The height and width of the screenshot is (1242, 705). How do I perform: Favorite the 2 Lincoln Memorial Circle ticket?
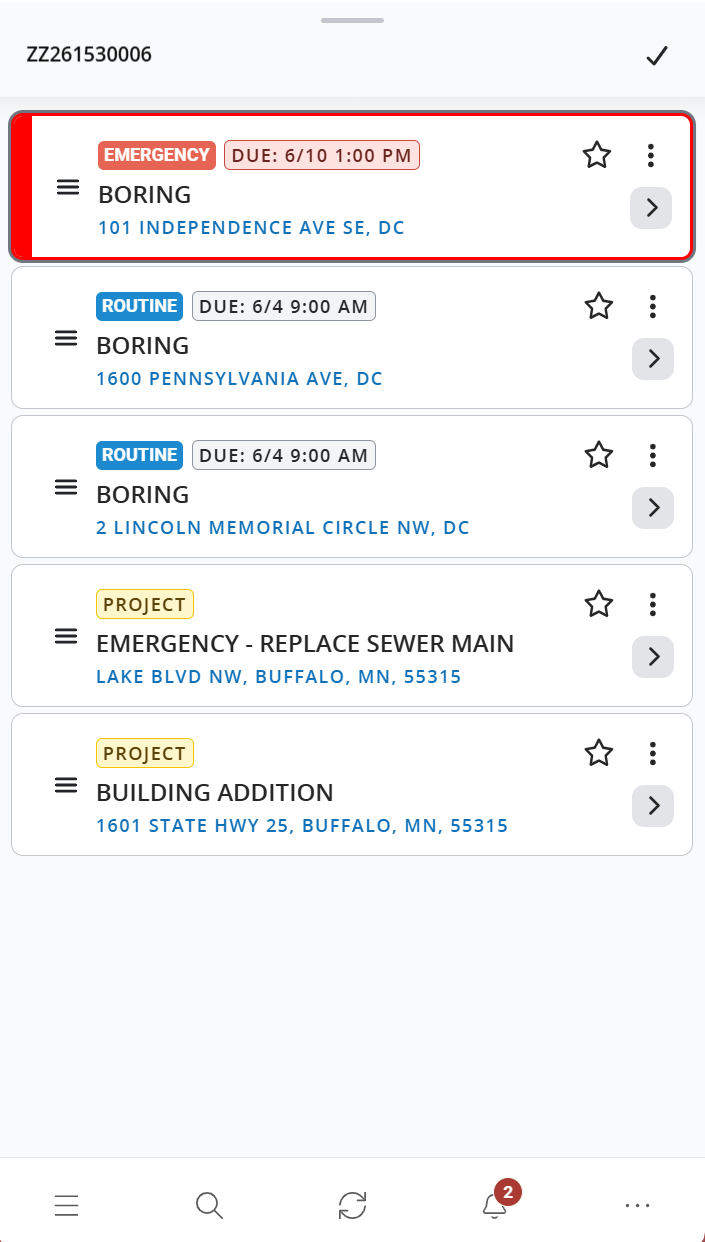tap(599, 455)
